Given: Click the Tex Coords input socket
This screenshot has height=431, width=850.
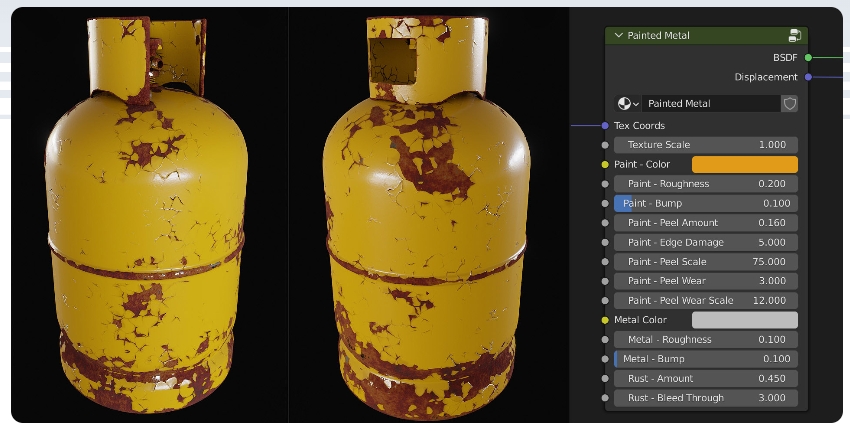Looking at the screenshot, I should coord(605,125).
